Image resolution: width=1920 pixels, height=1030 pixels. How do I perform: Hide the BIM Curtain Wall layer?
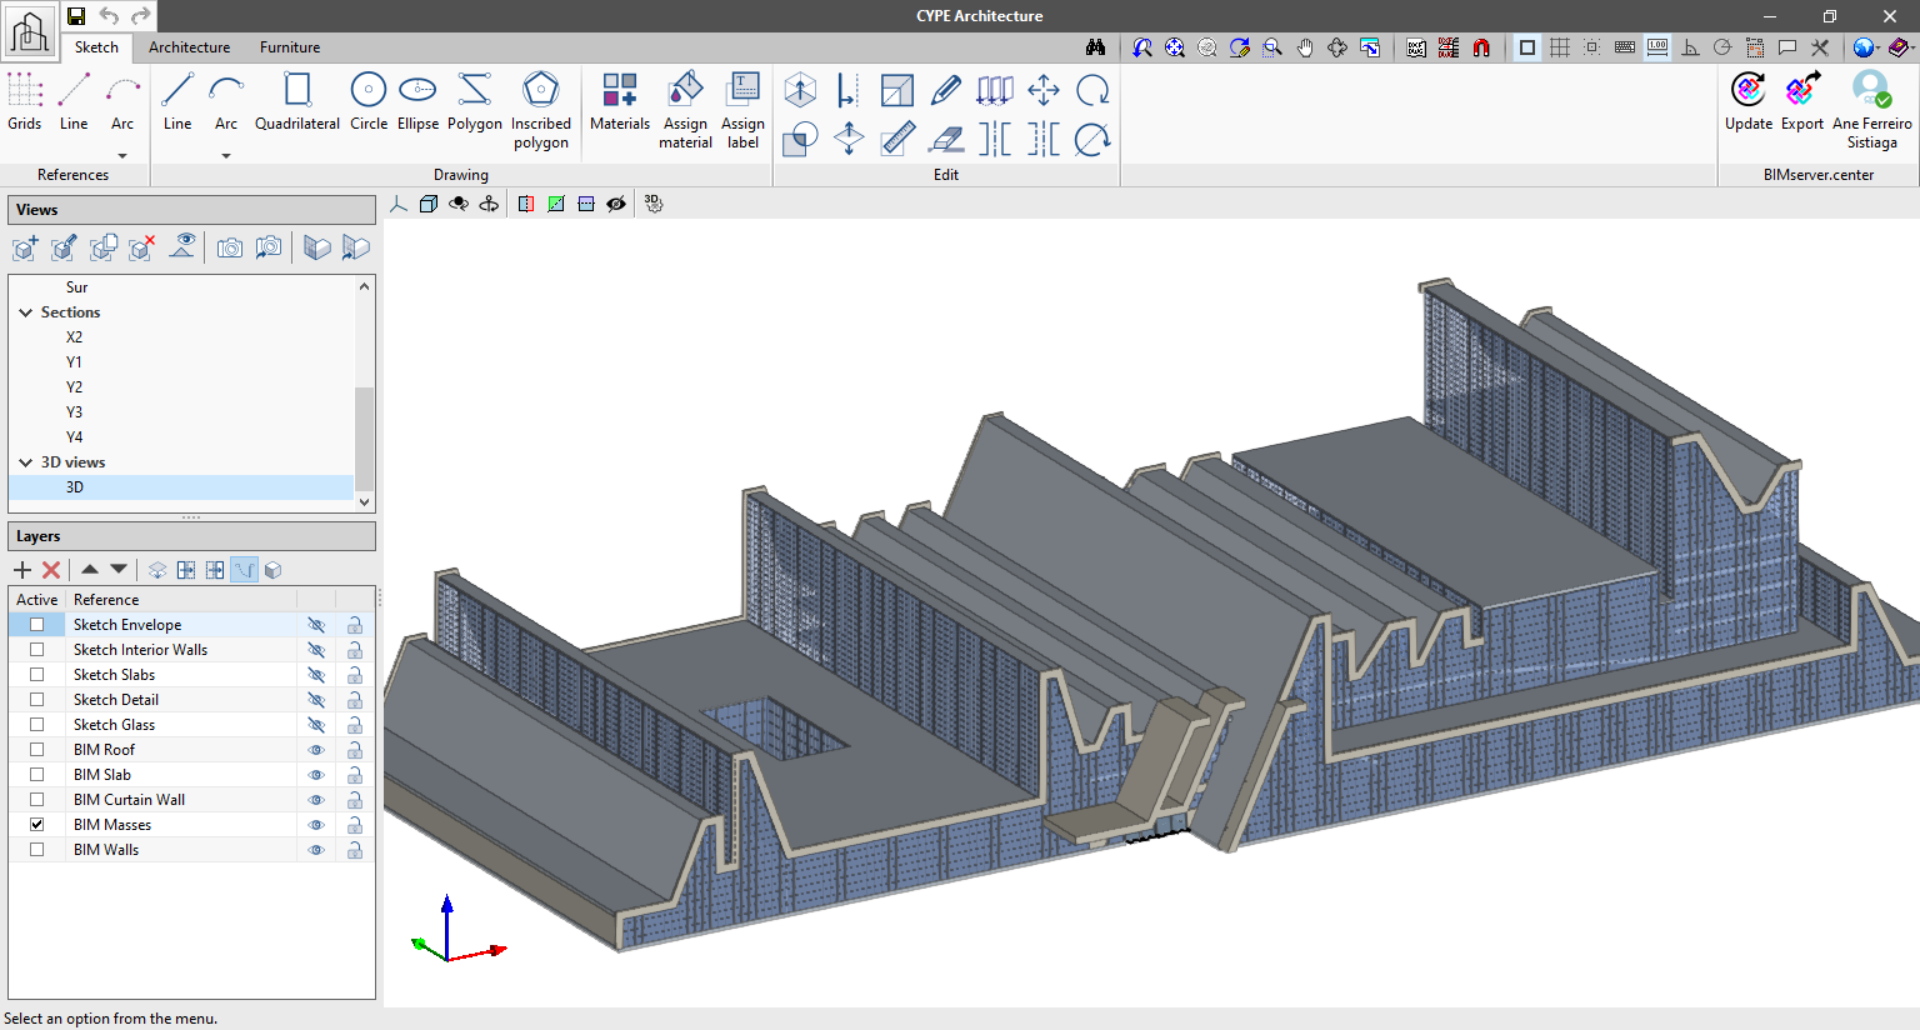pos(316,800)
